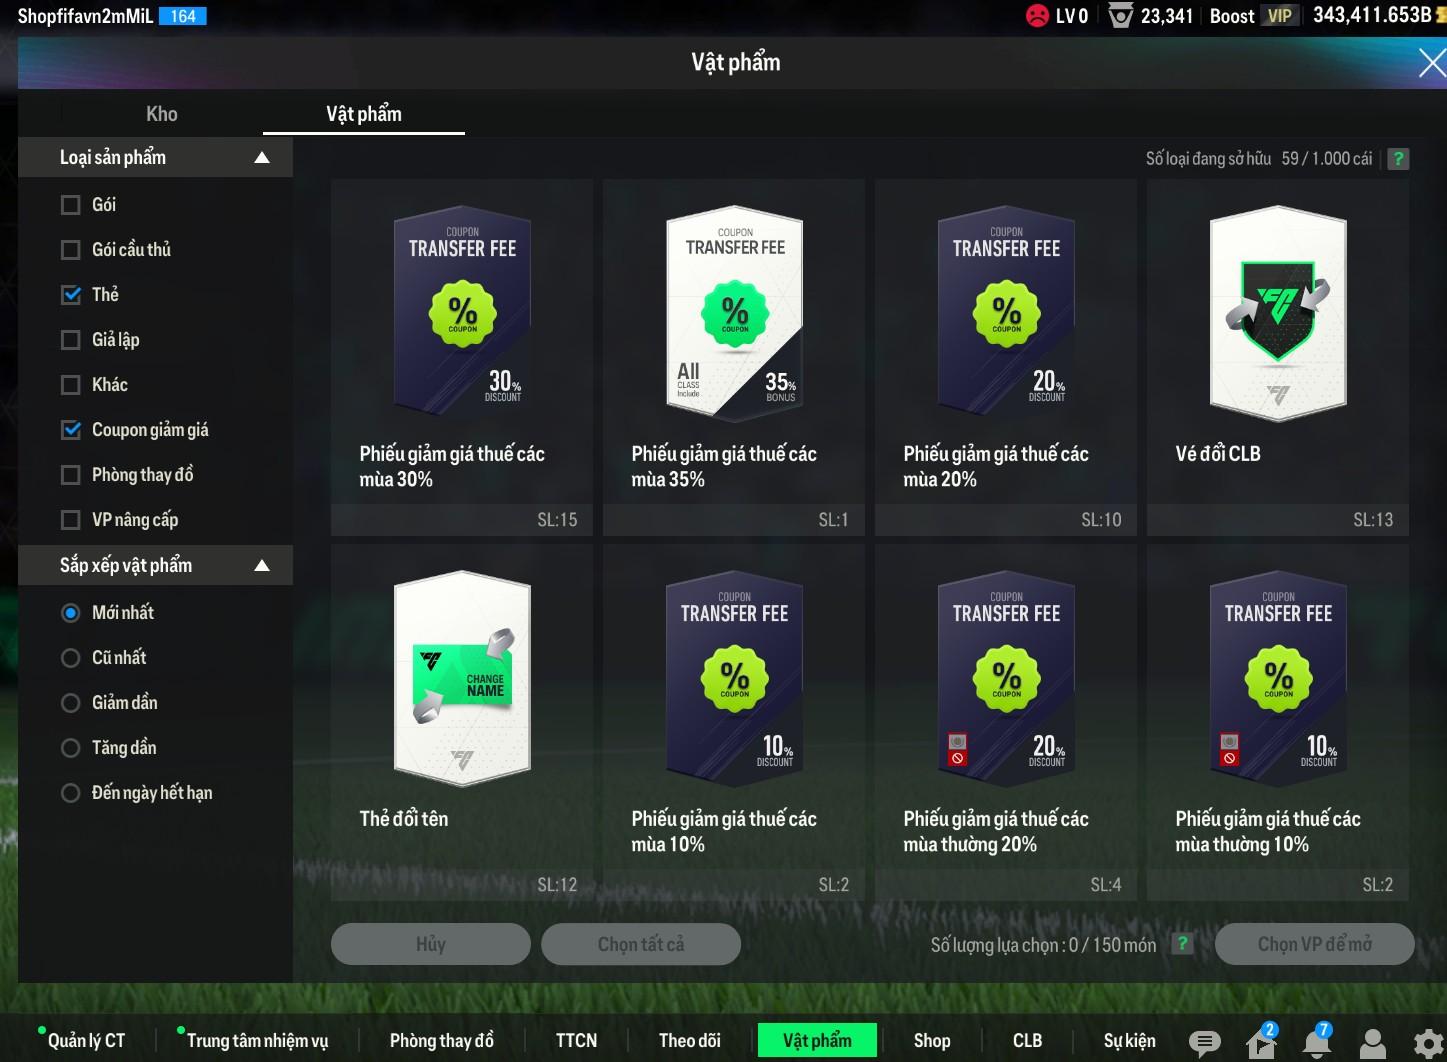Disable the Coupon giảm giá checkbox
1447x1062 pixels.
tap(71, 430)
